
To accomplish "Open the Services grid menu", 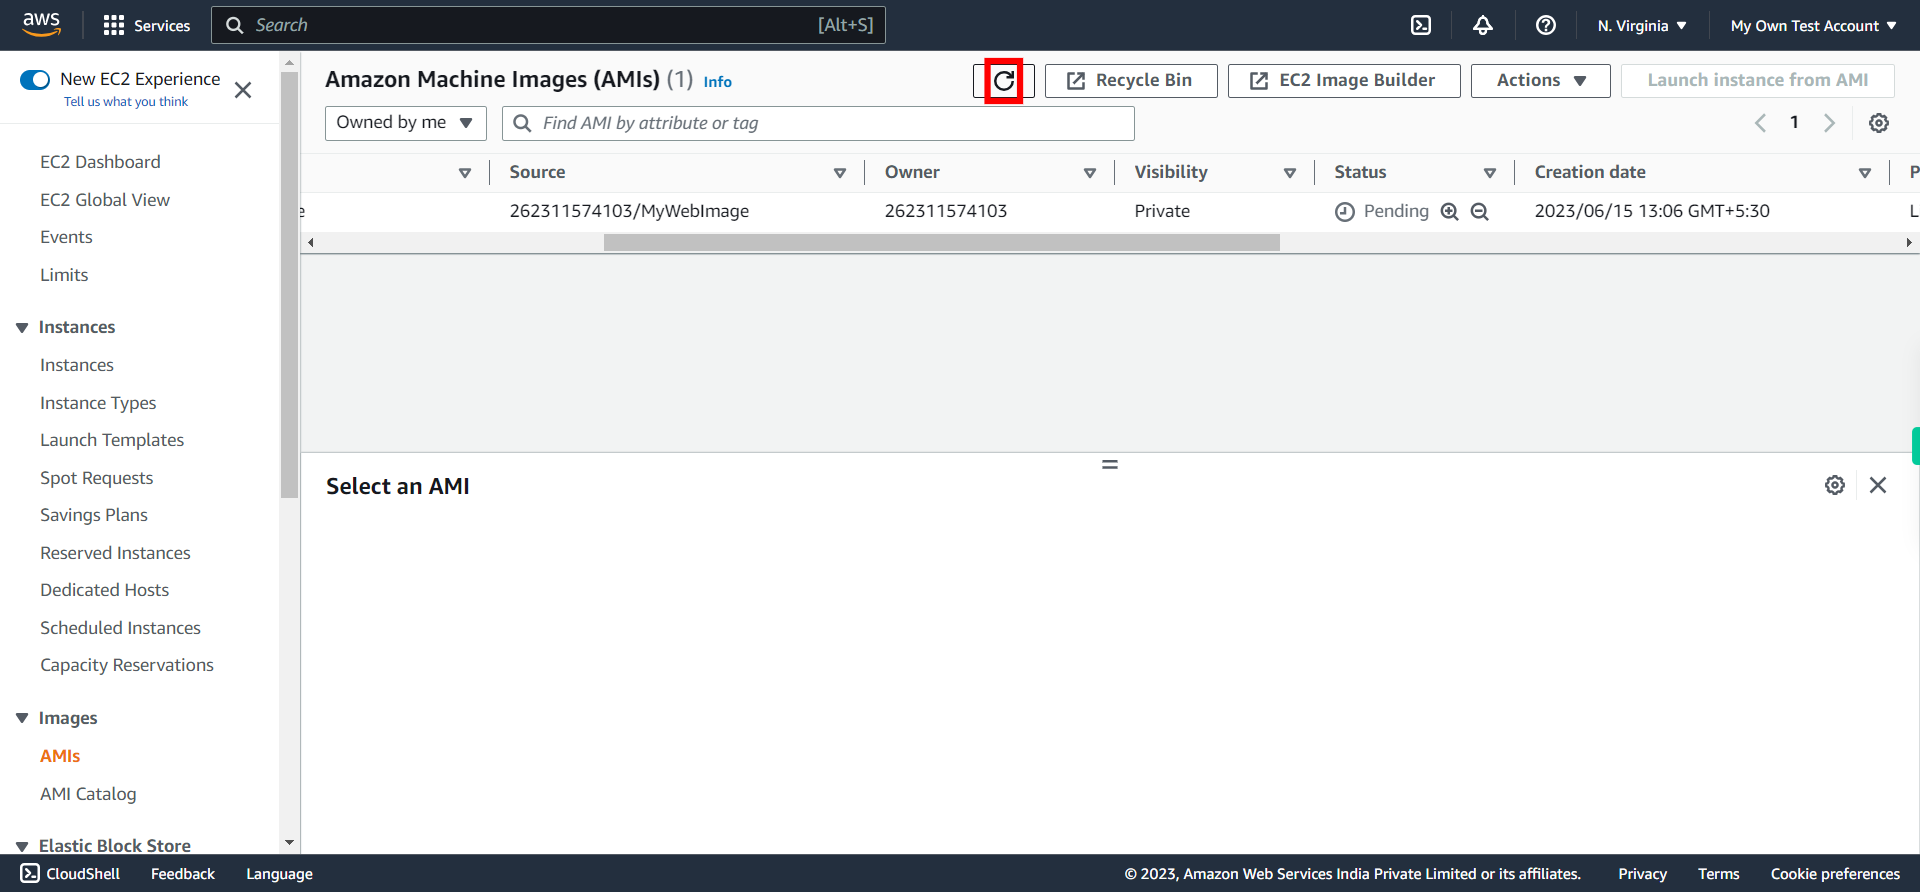I will click(147, 25).
